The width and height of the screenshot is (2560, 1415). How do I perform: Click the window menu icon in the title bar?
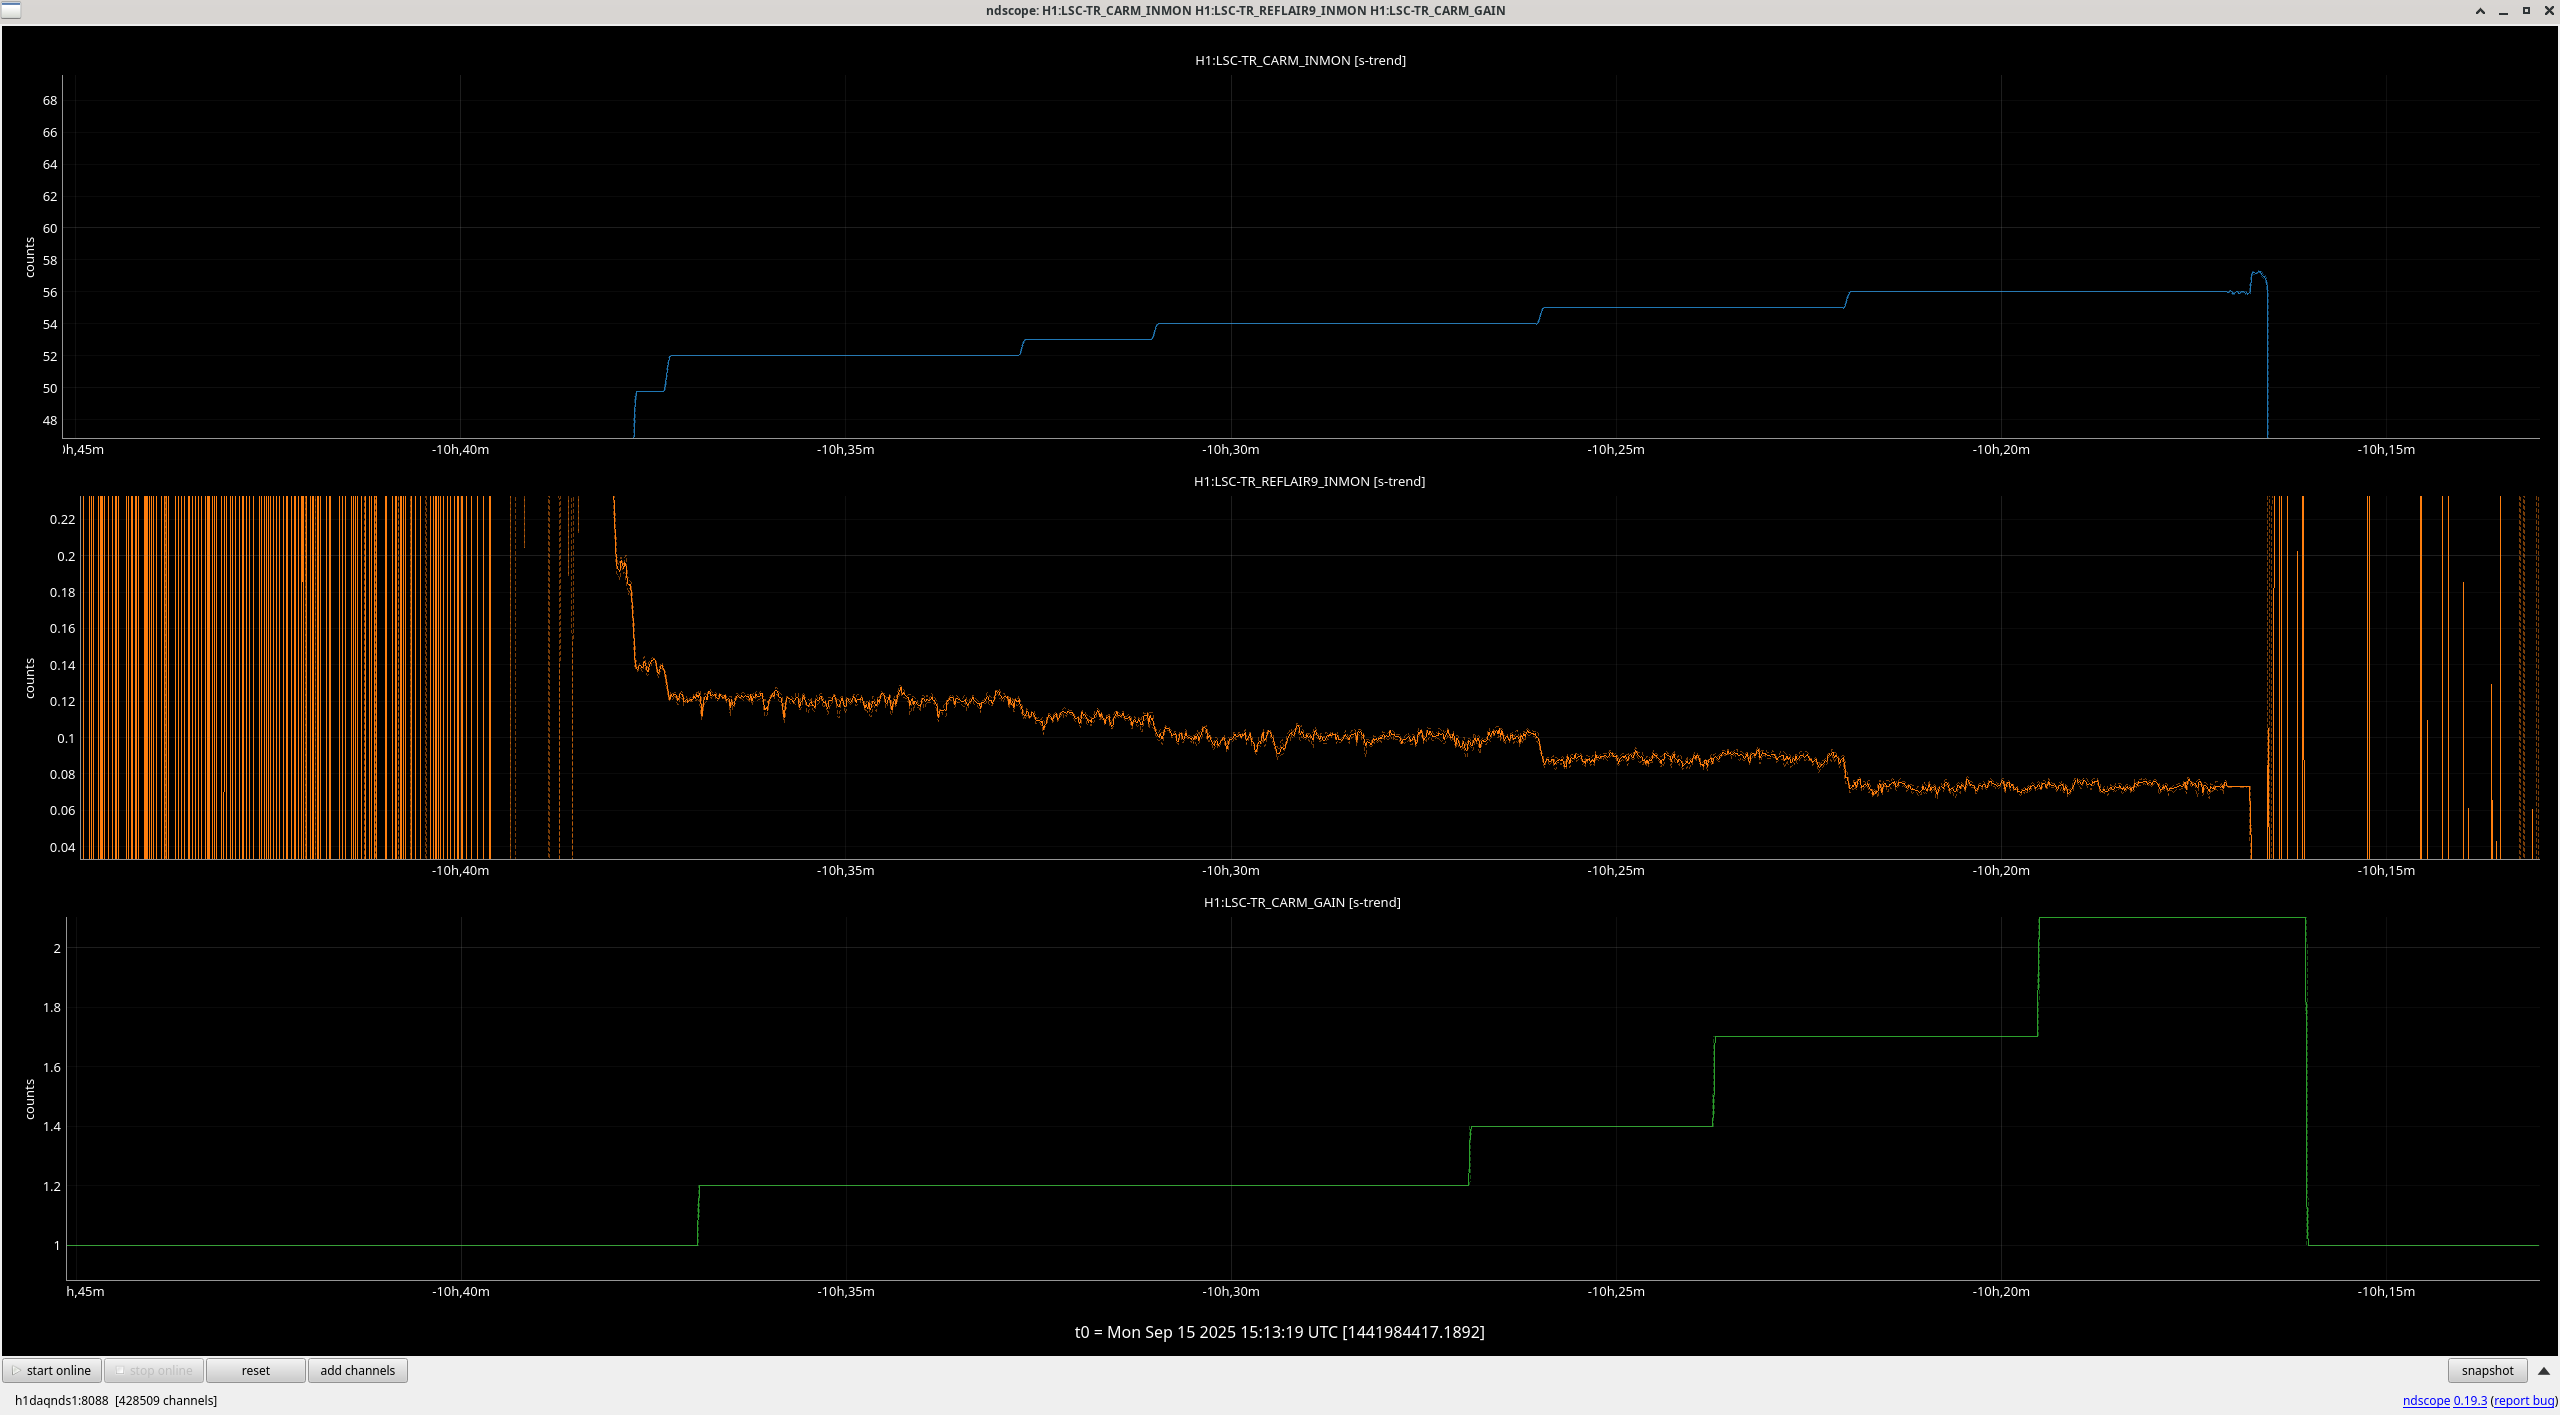coord(11,11)
